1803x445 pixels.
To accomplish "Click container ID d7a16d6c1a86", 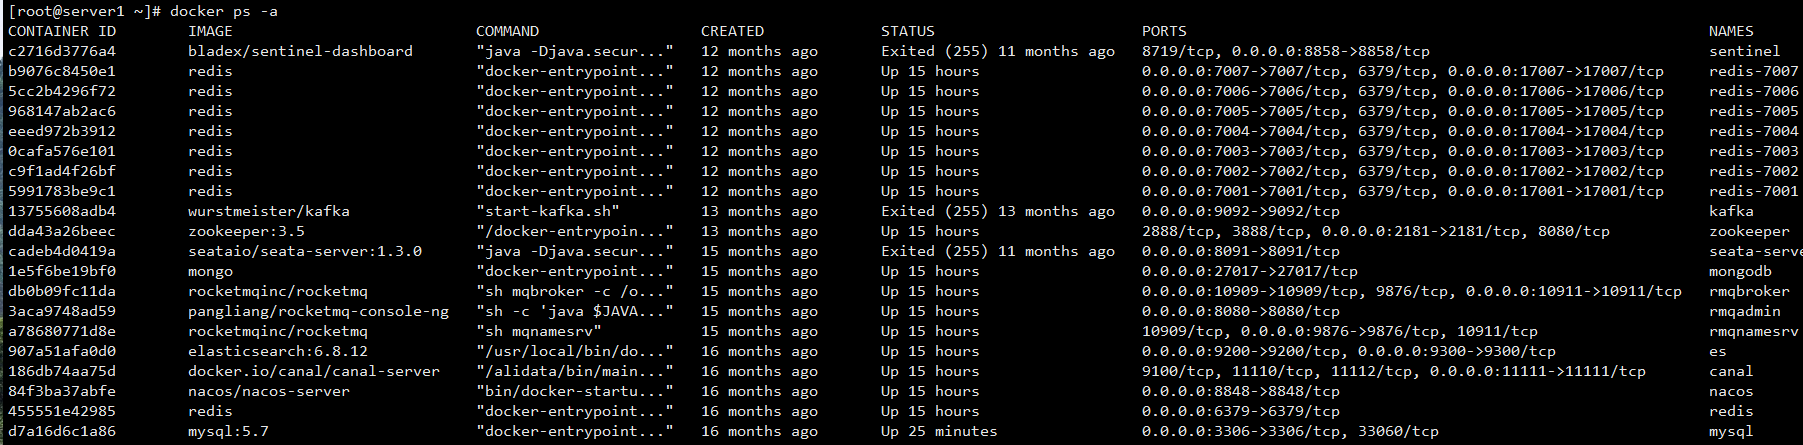I will [62, 431].
